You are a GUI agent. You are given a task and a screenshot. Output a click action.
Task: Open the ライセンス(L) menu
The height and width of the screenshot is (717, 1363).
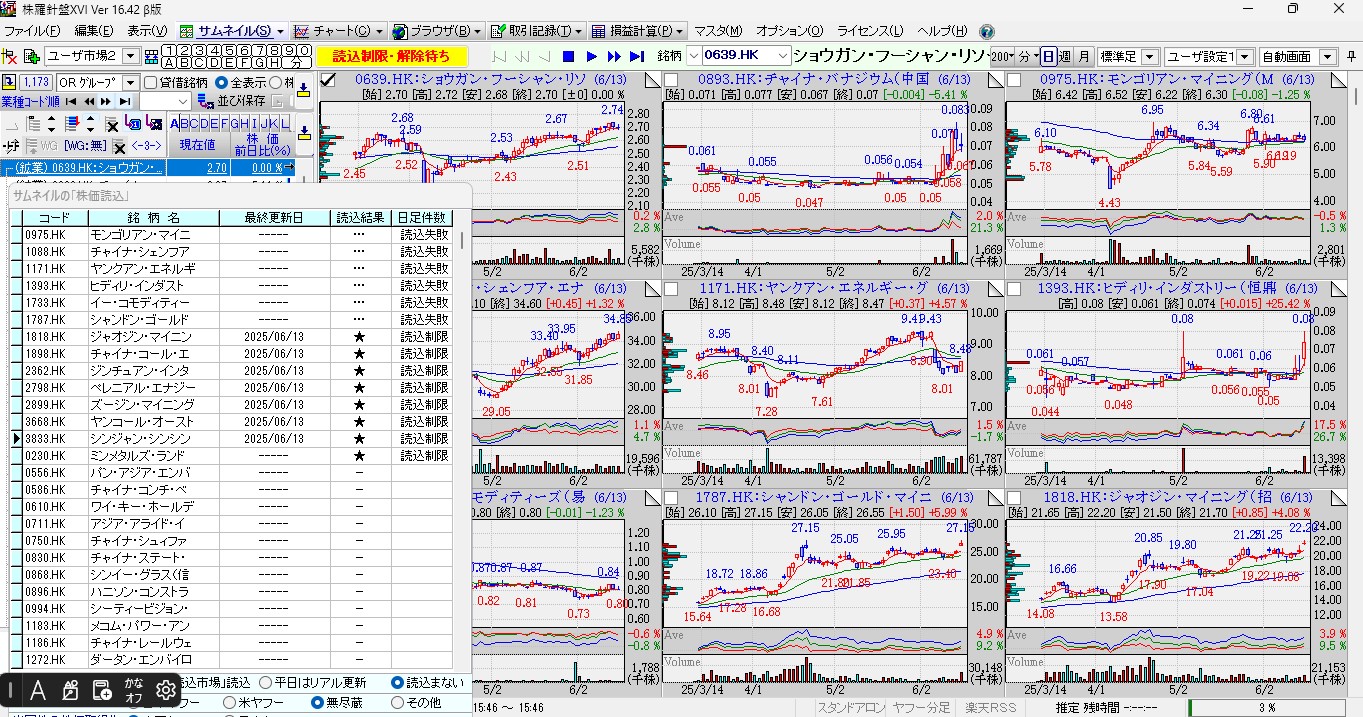pyautogui.click(x=870, y=32)
